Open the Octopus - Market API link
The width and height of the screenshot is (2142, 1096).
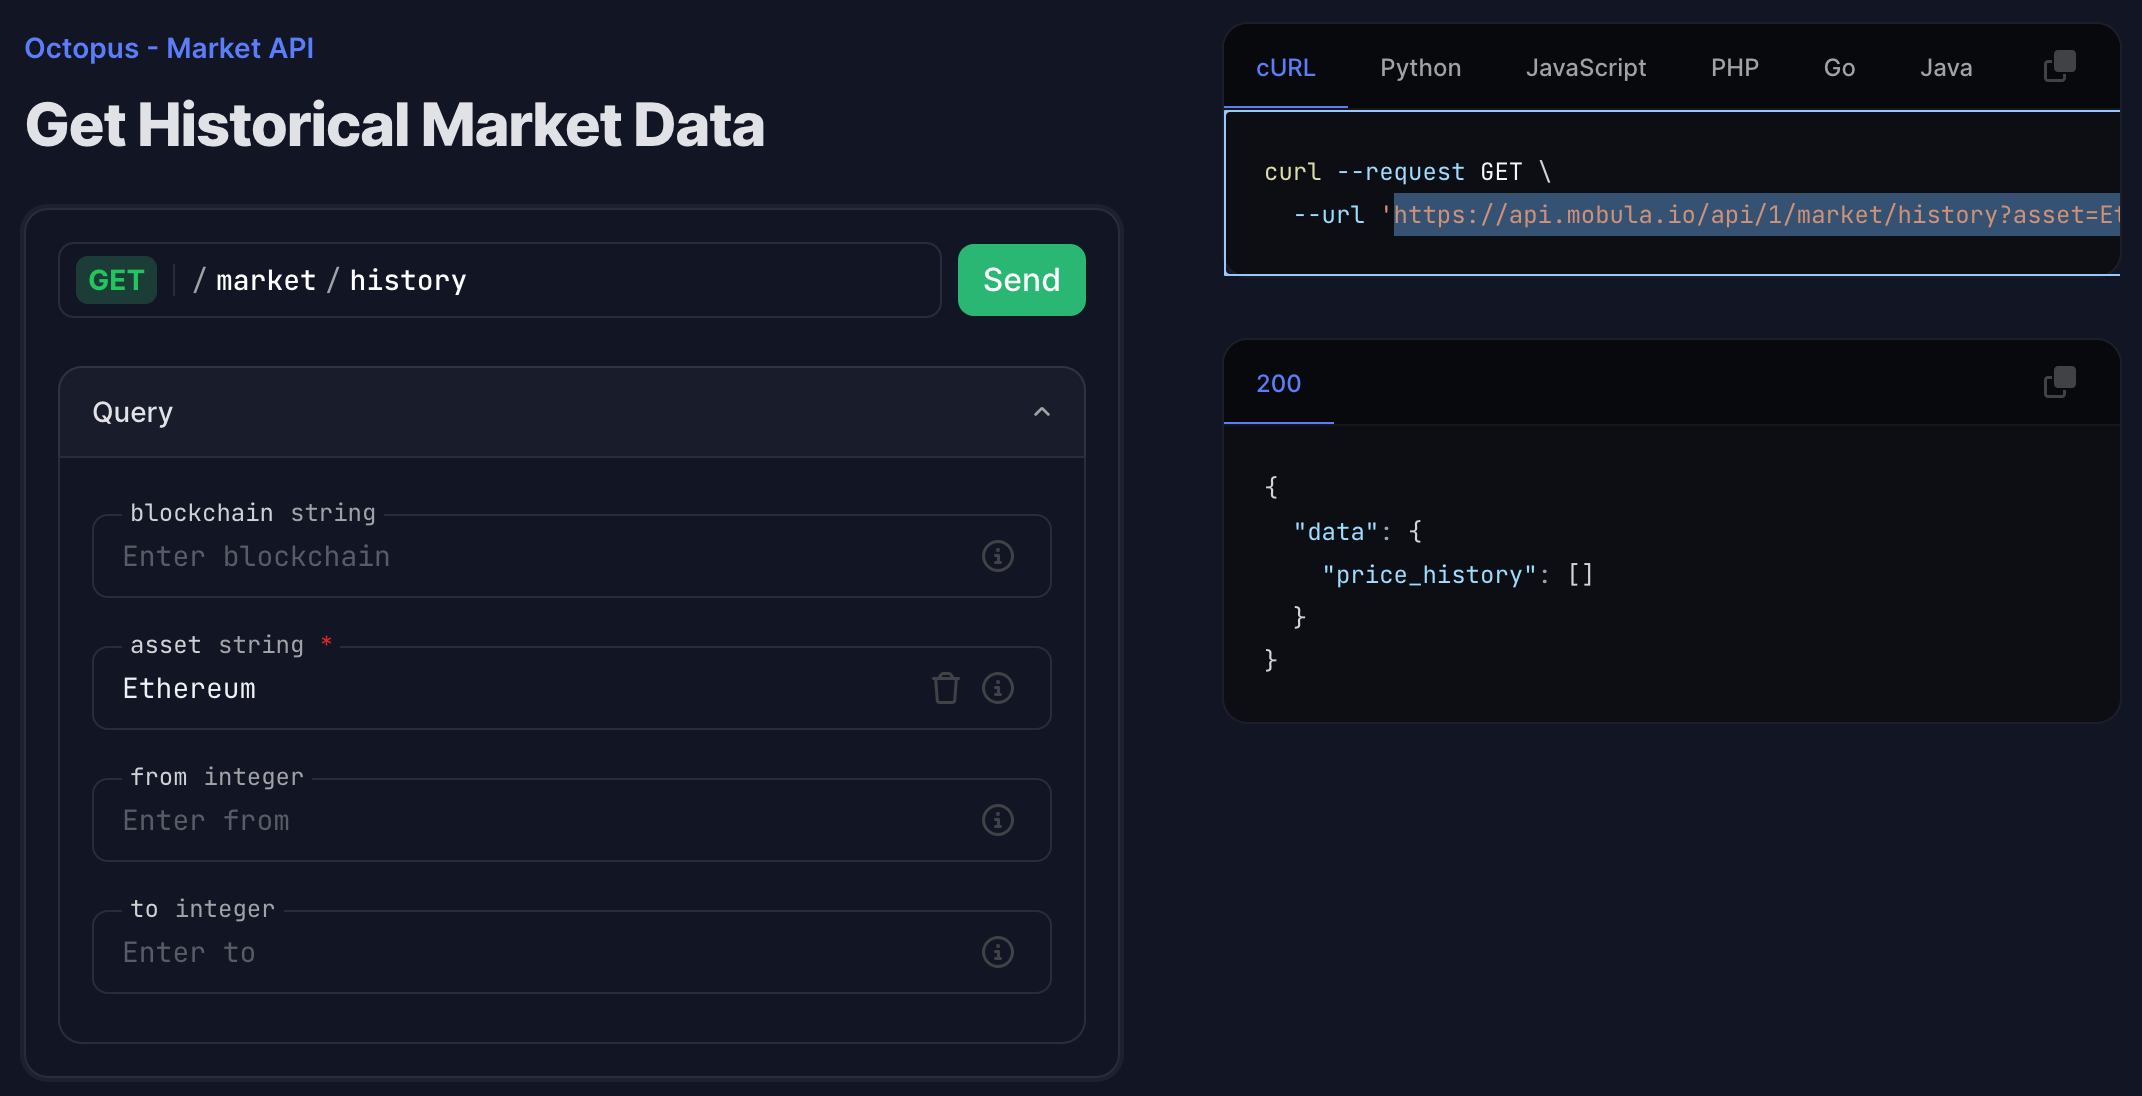(x=169, y=48)
